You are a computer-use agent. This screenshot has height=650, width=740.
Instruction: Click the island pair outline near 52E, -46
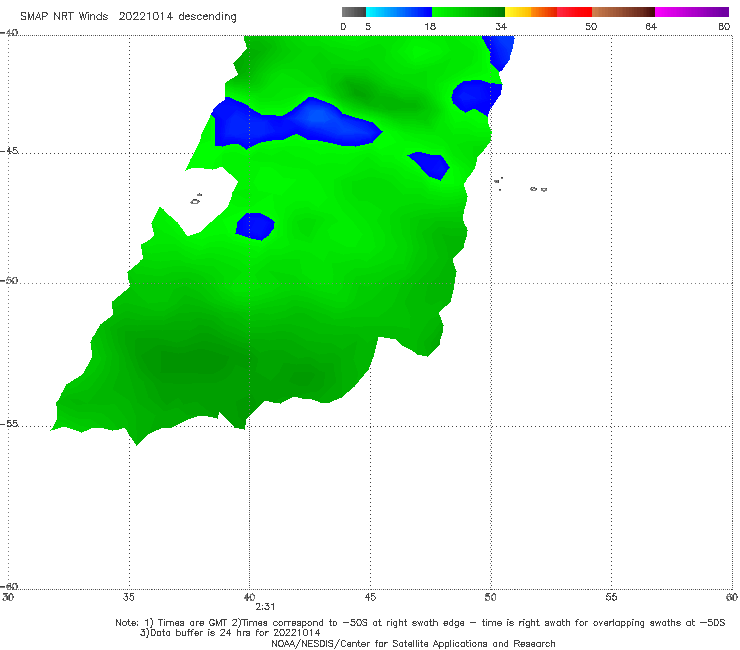coord(538,189)
